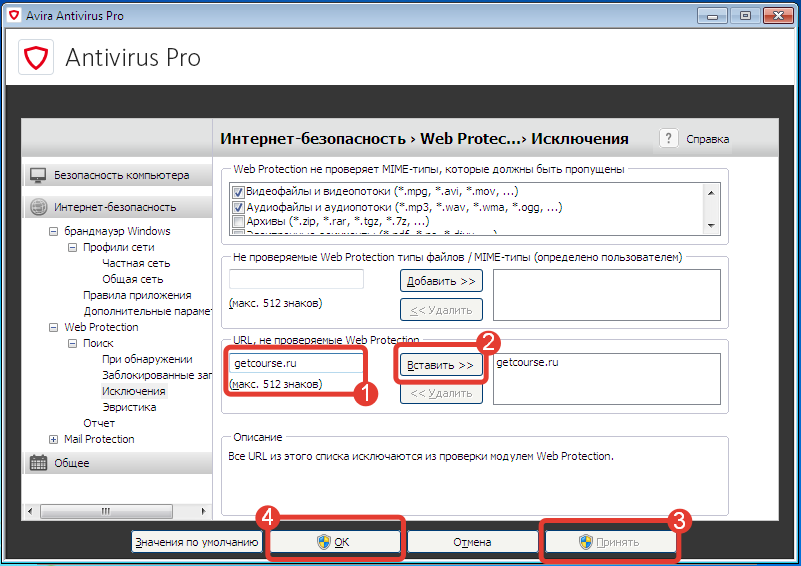
Task: Click MIME list scrollbar up arrow
Action: [711, 192]
